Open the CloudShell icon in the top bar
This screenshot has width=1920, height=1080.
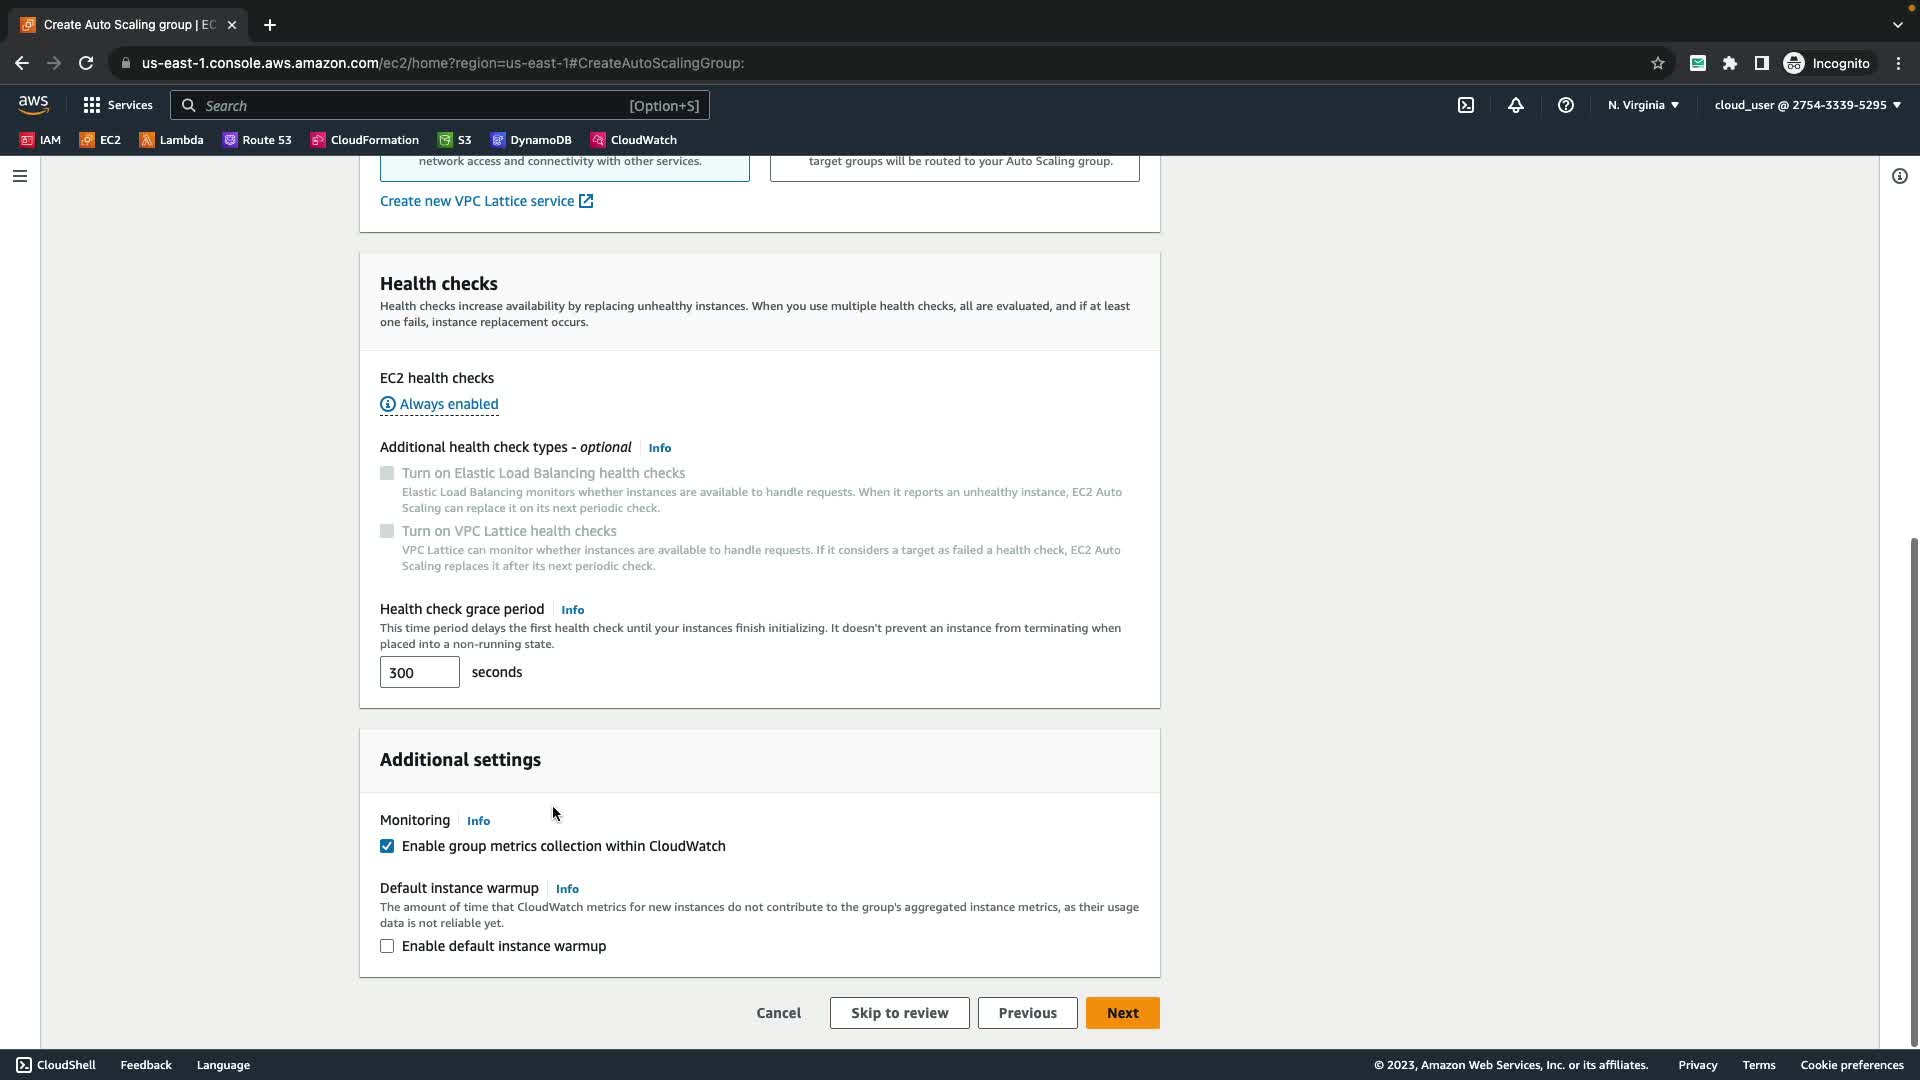coord(1466,105)
